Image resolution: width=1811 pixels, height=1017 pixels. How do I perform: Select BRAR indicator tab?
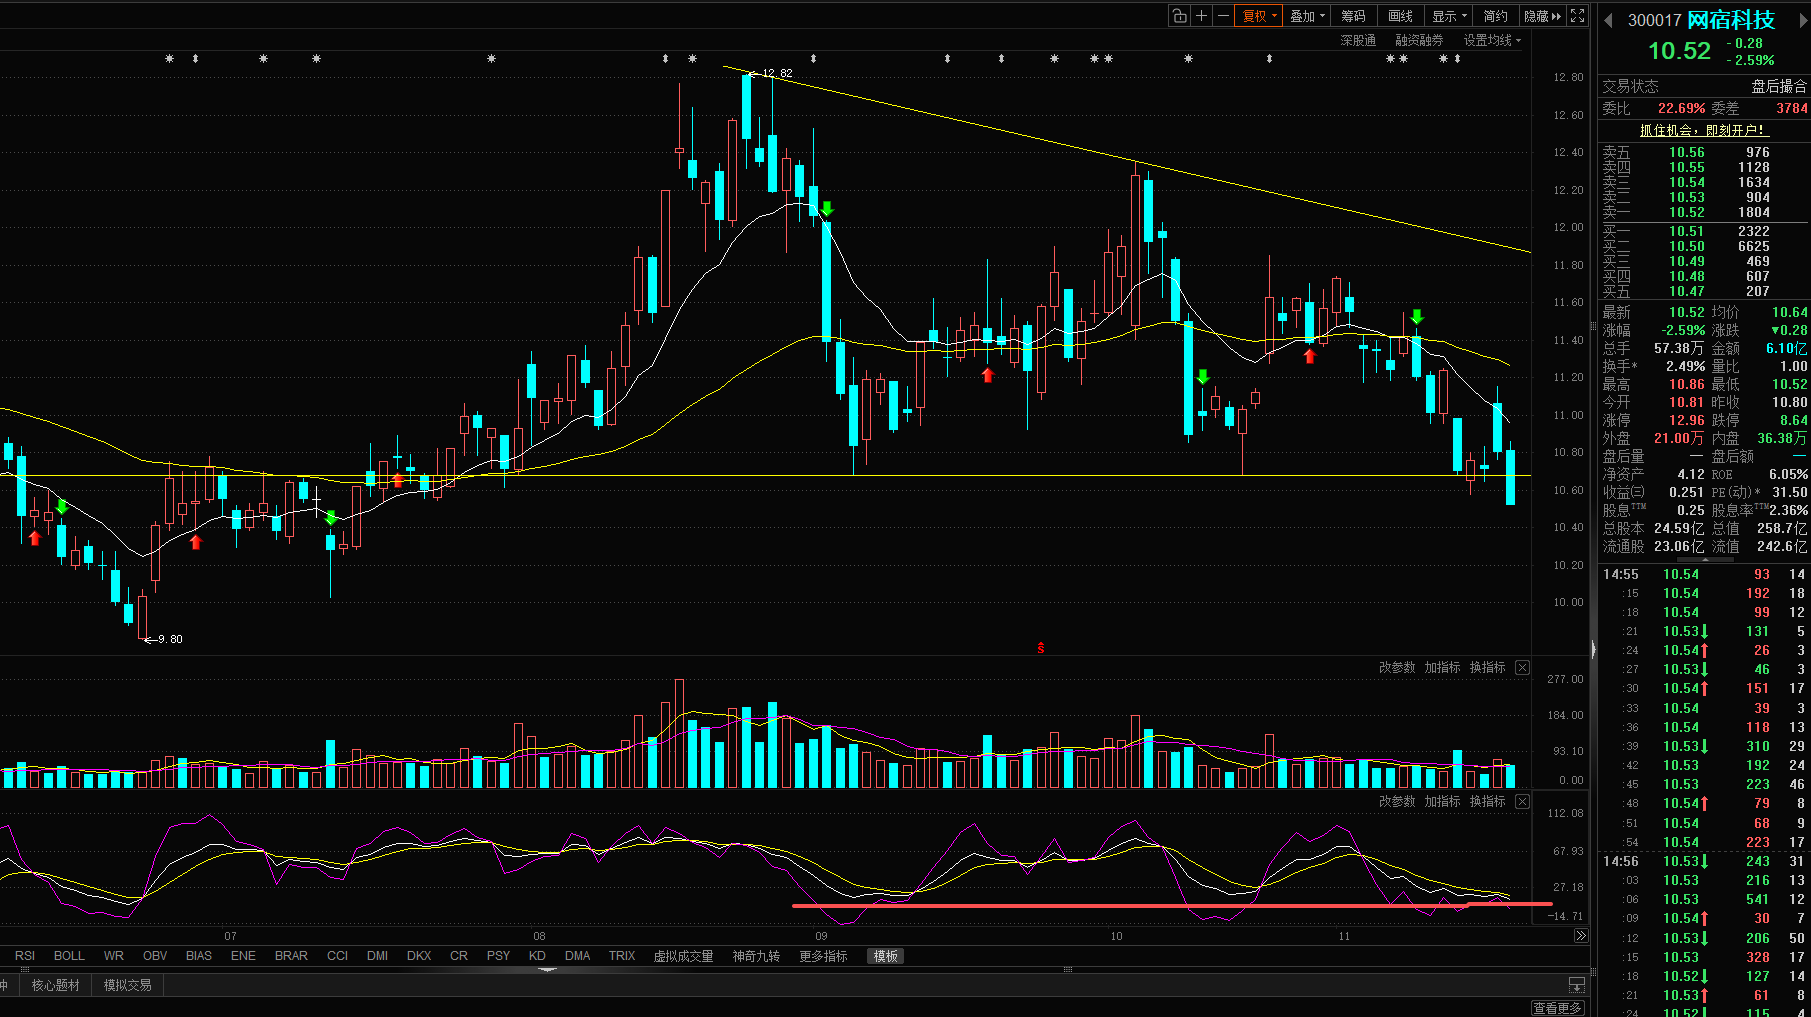tap(291, 956)
